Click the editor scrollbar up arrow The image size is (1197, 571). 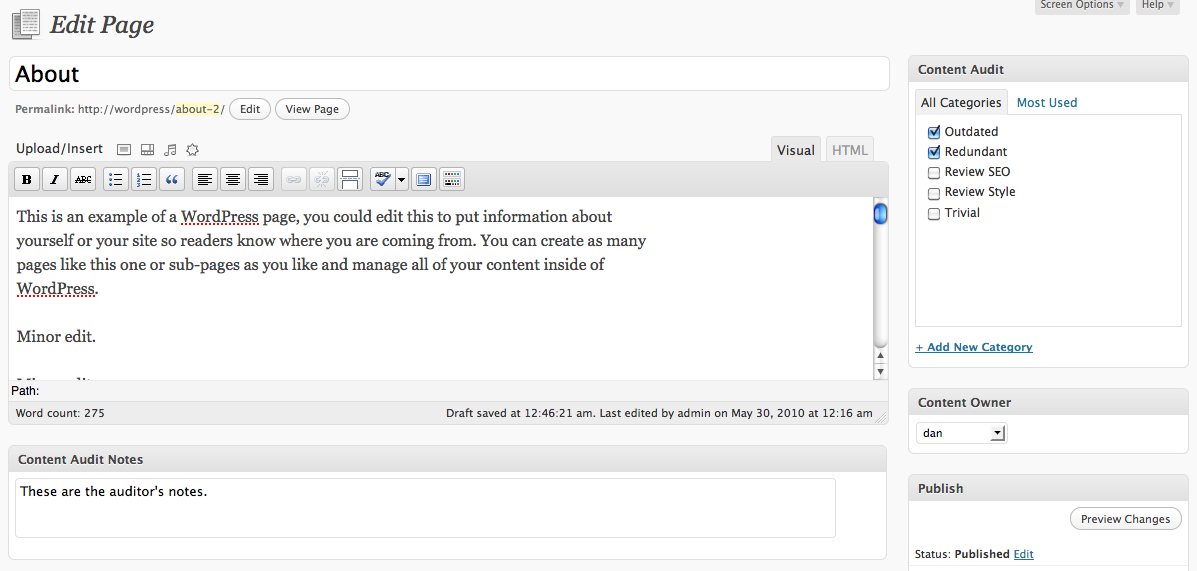[880, 356]
